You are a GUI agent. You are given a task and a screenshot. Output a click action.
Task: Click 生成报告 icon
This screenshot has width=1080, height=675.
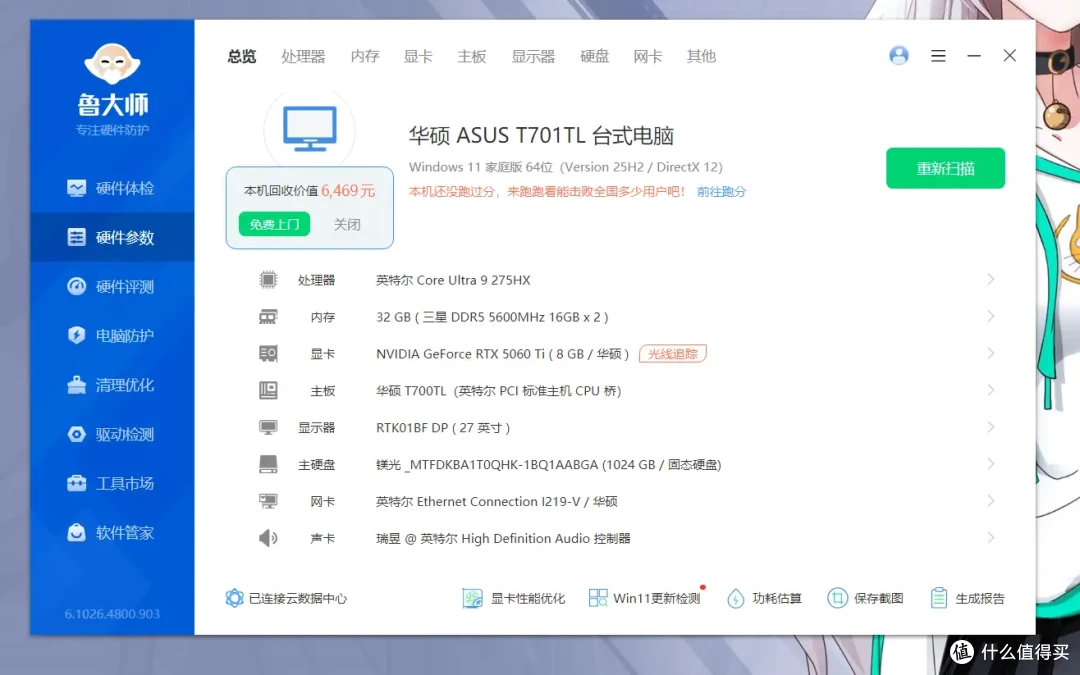939,598
